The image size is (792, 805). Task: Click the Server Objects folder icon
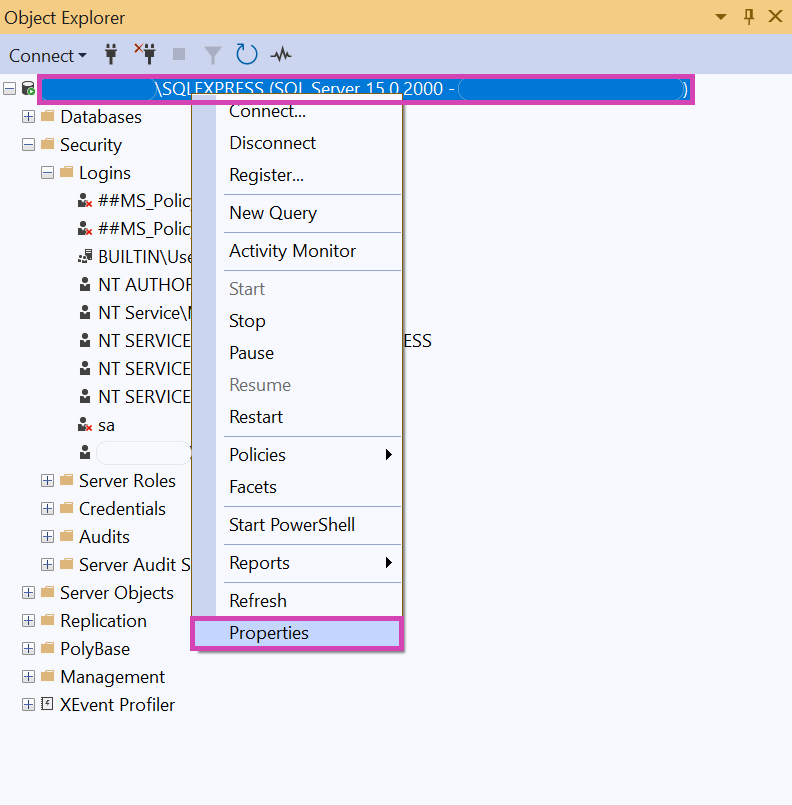pos(47,591)
